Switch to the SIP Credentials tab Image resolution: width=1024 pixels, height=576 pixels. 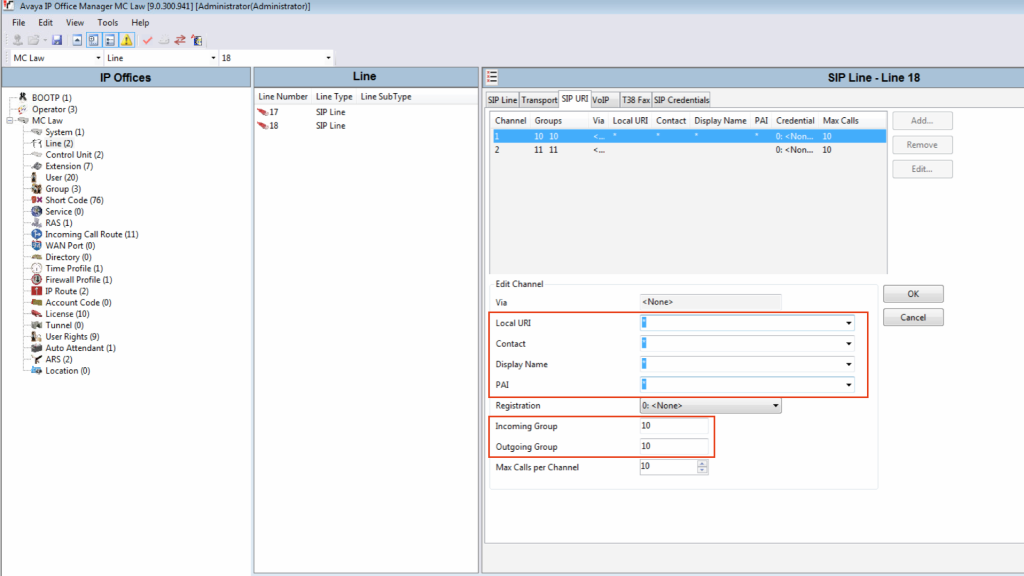[681, 100]
